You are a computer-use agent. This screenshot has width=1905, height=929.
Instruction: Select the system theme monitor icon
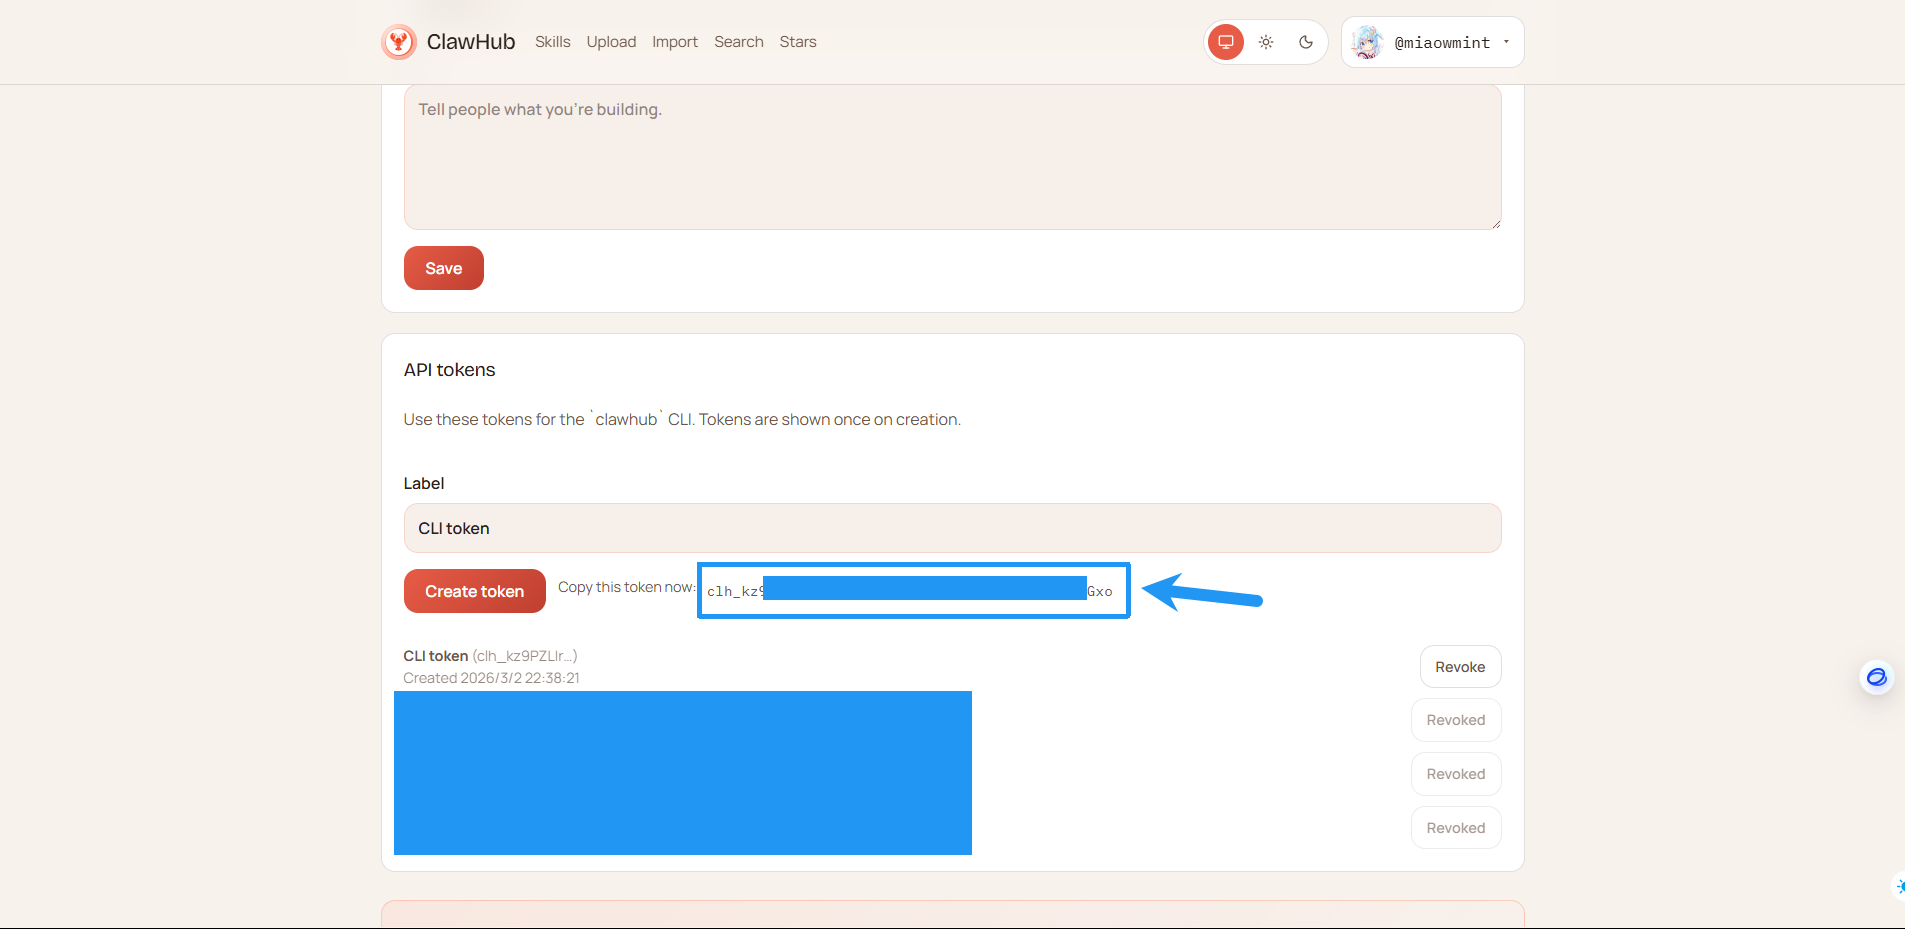pyautogui.click(x=1225, y=42)
